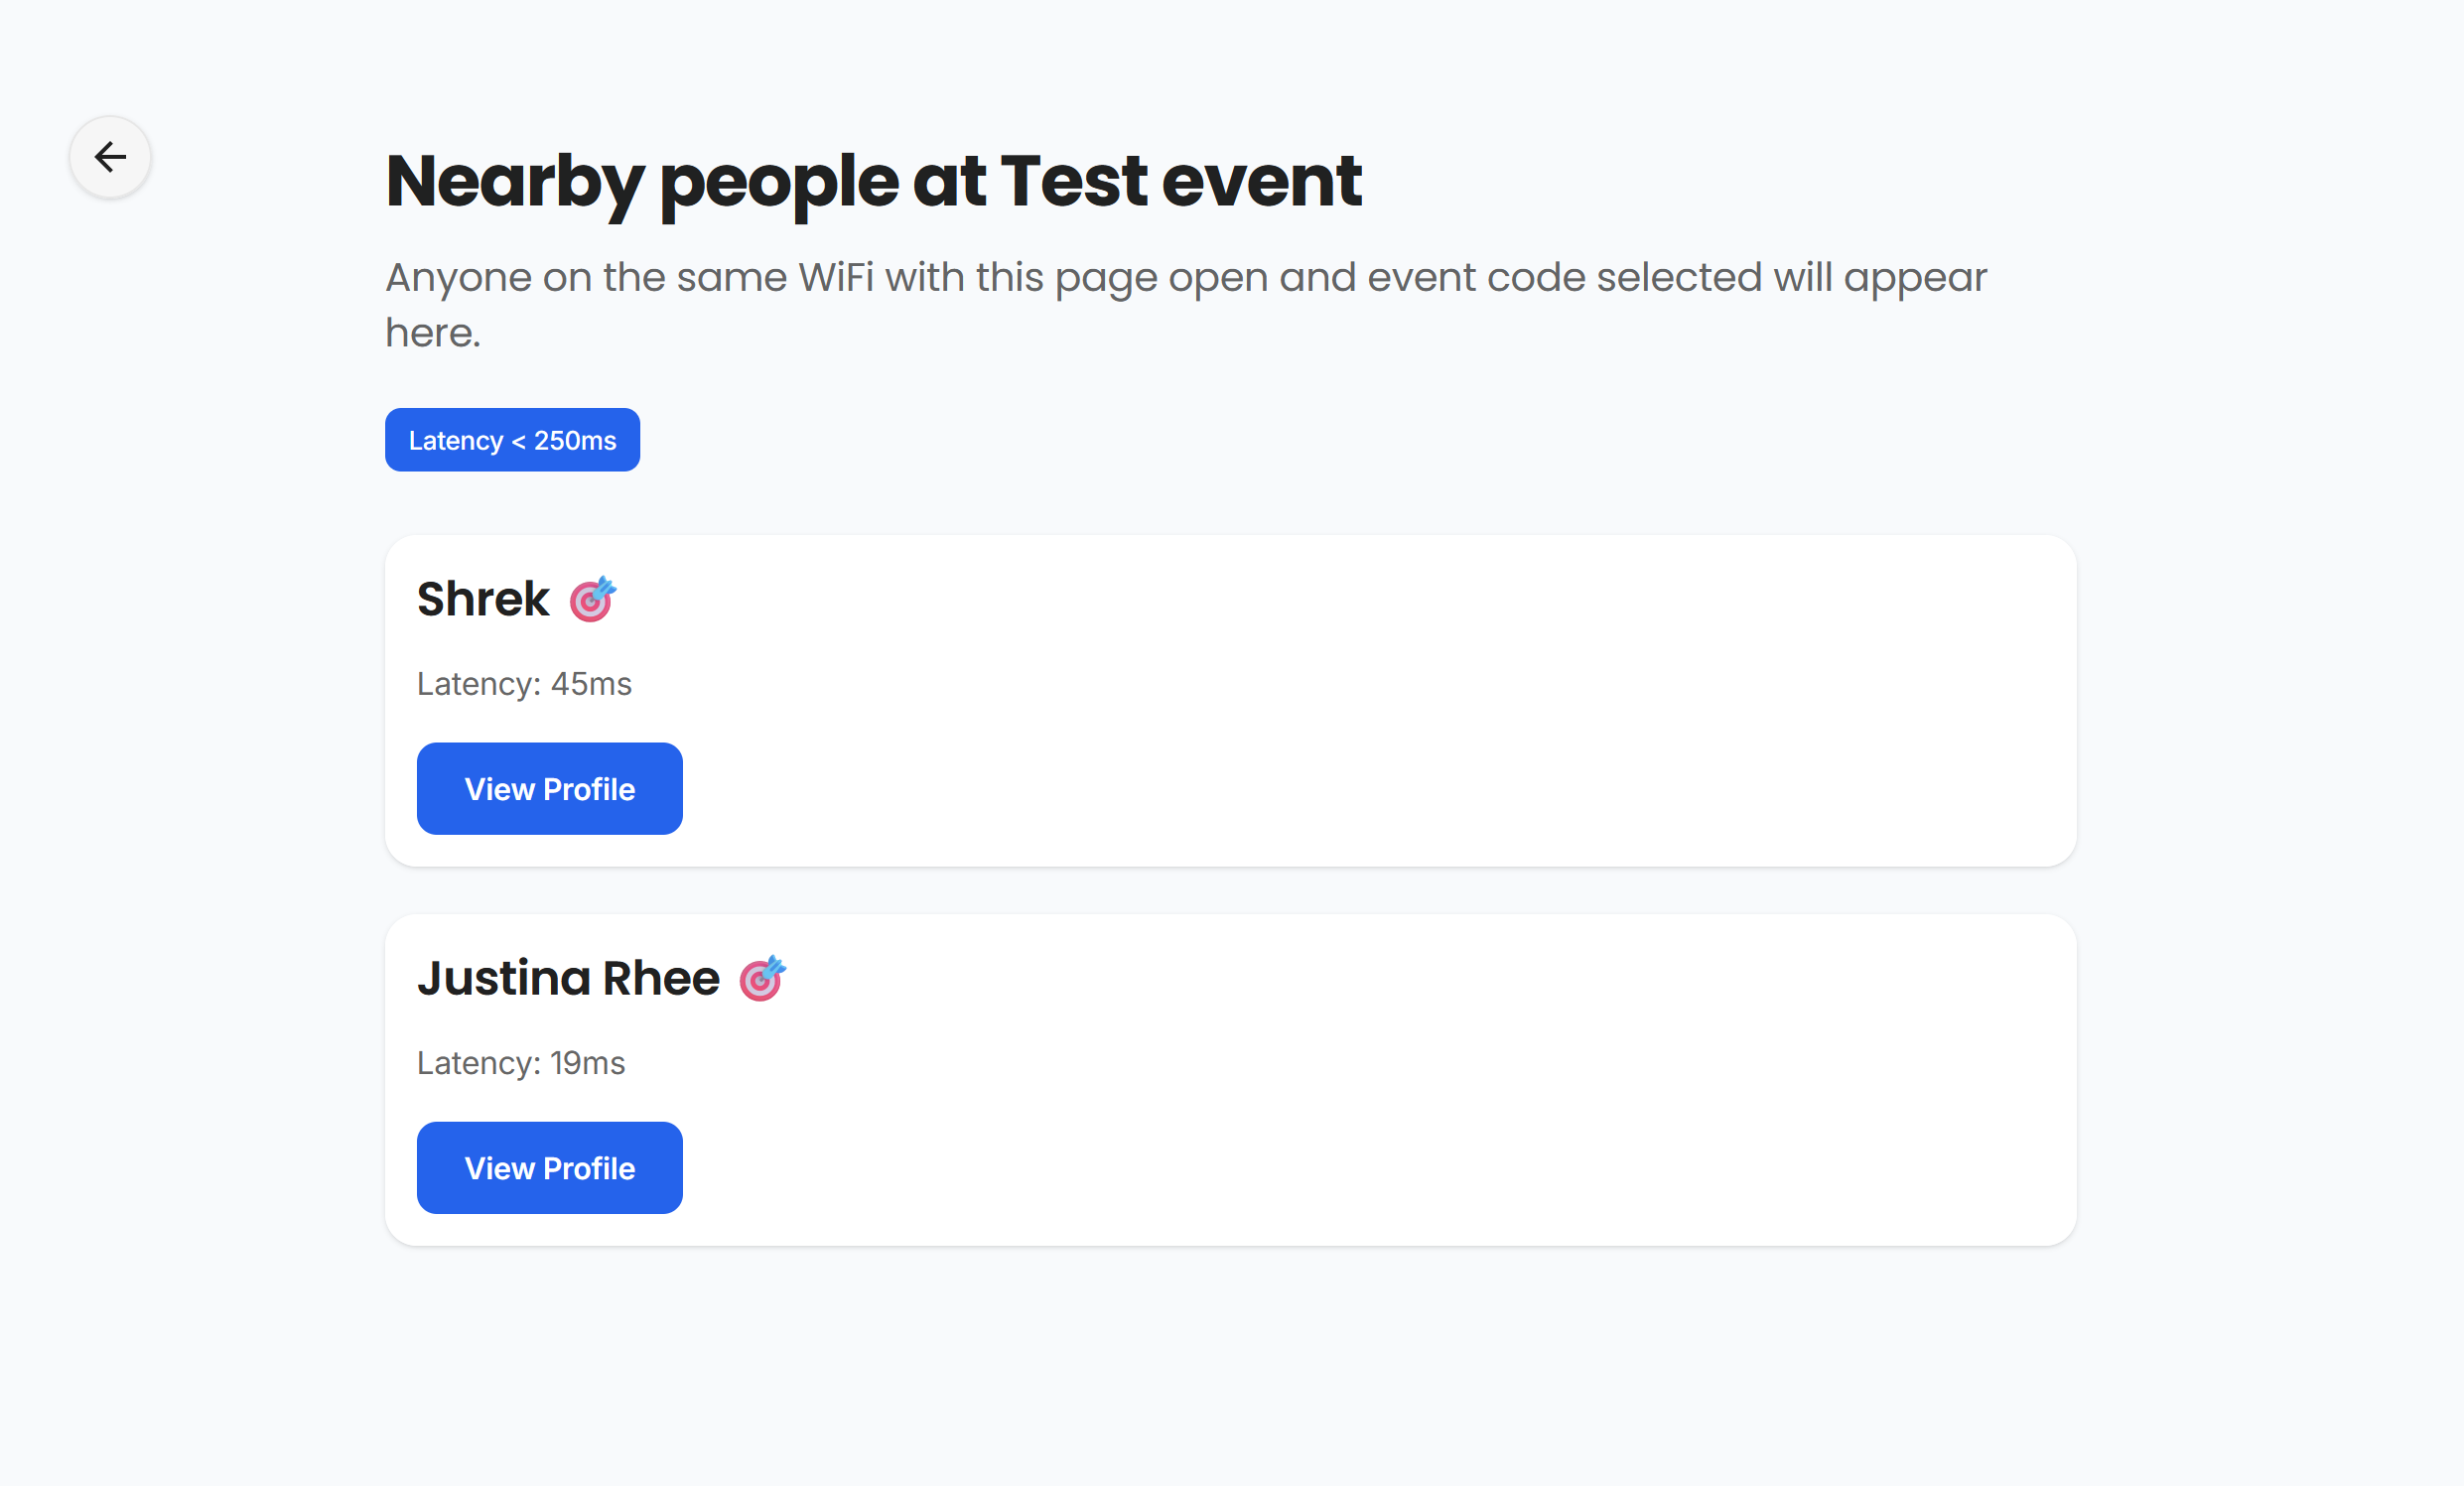Toggle the Latency < 250ms filter chip
2464x1486 pixels.
click(x=512, y=440)
